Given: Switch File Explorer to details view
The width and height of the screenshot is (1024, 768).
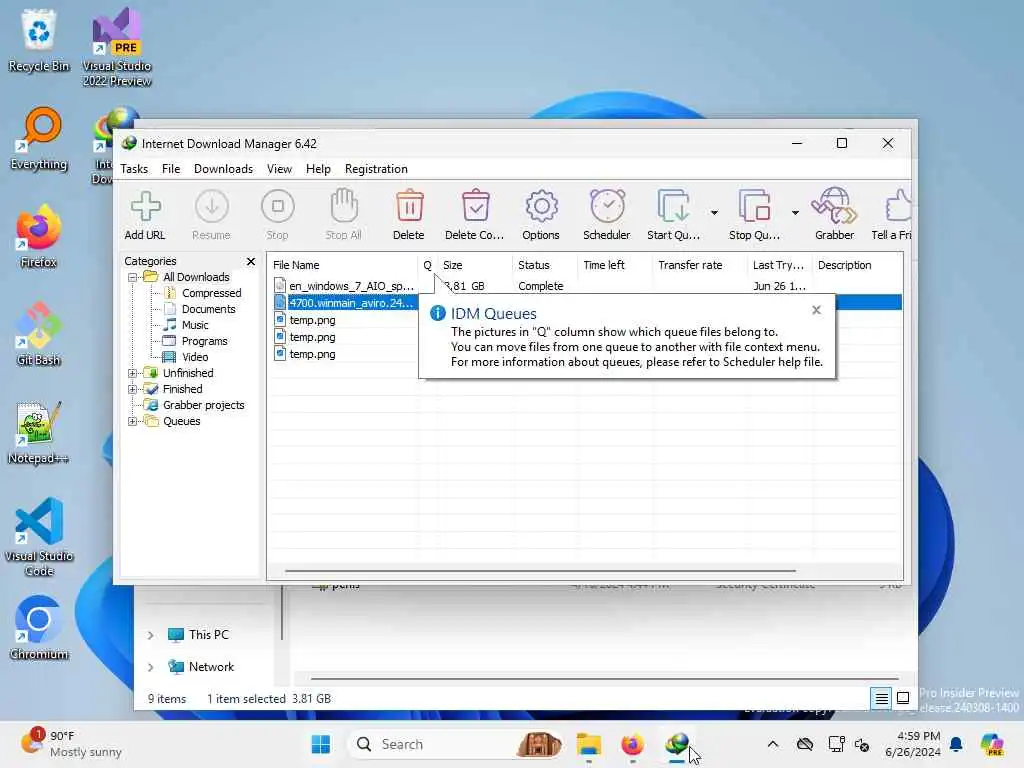Looking at the screenshot, I should click(881, 699).
